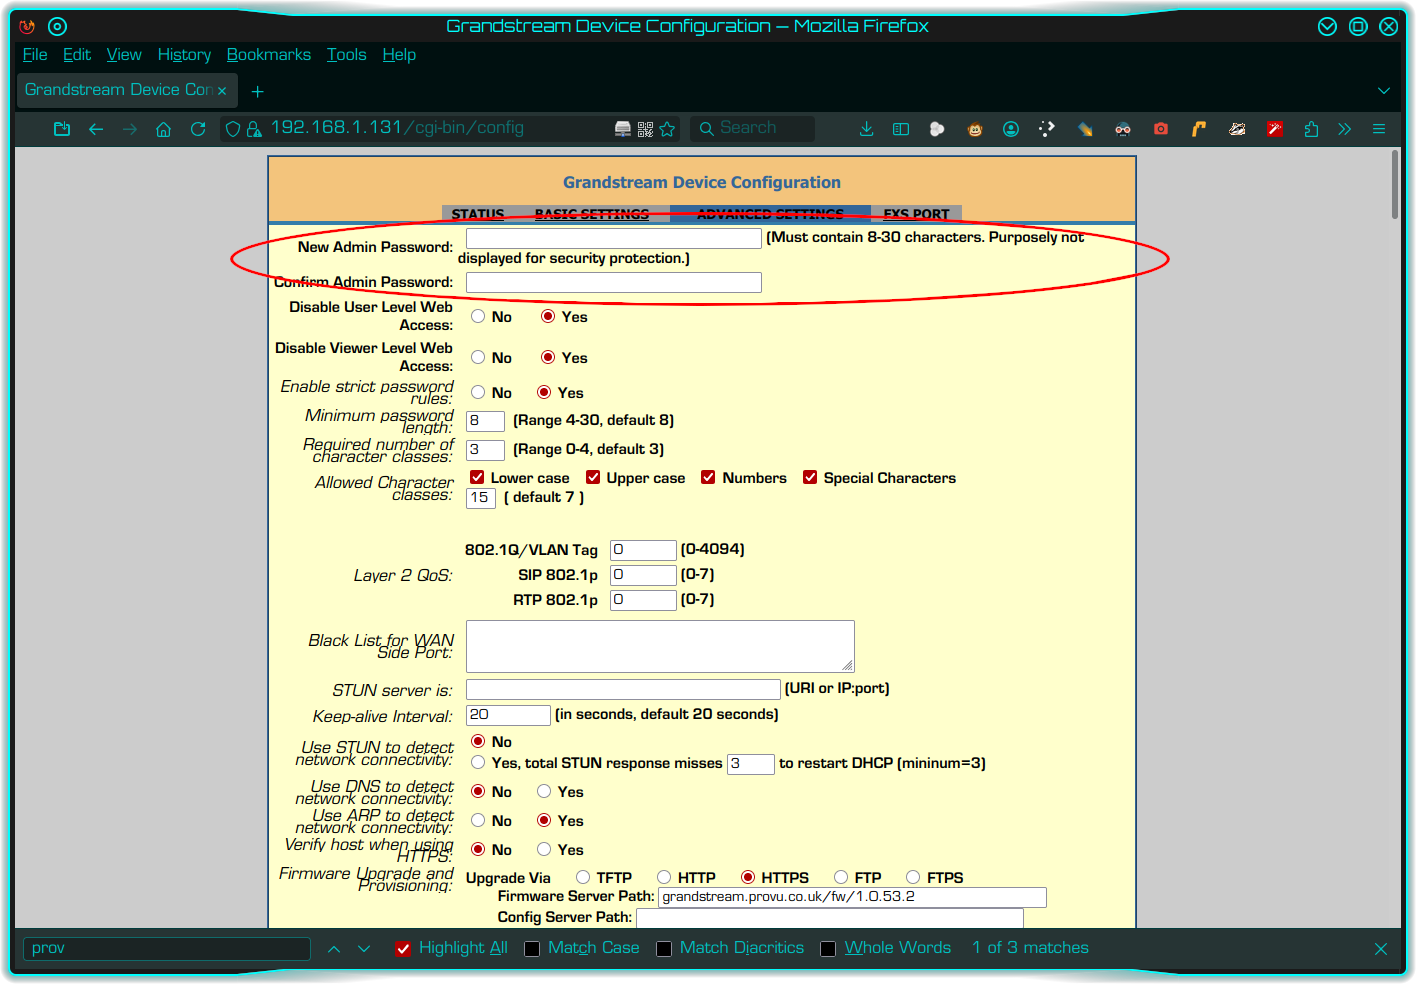Show the sidebar with the sidebar icon
The image size is (1416, 984).
(x=901, y=129)
